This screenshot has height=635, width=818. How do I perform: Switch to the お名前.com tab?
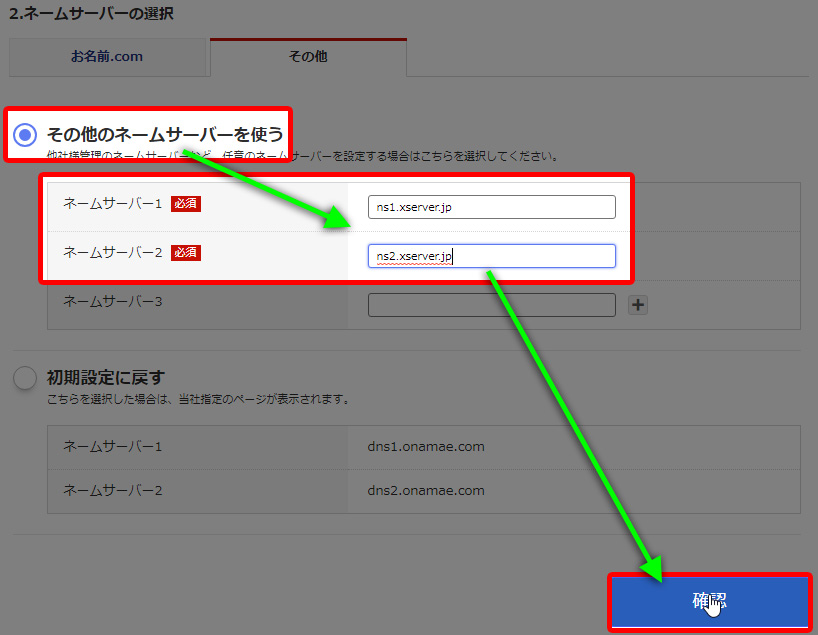click(x=107, y=57)
